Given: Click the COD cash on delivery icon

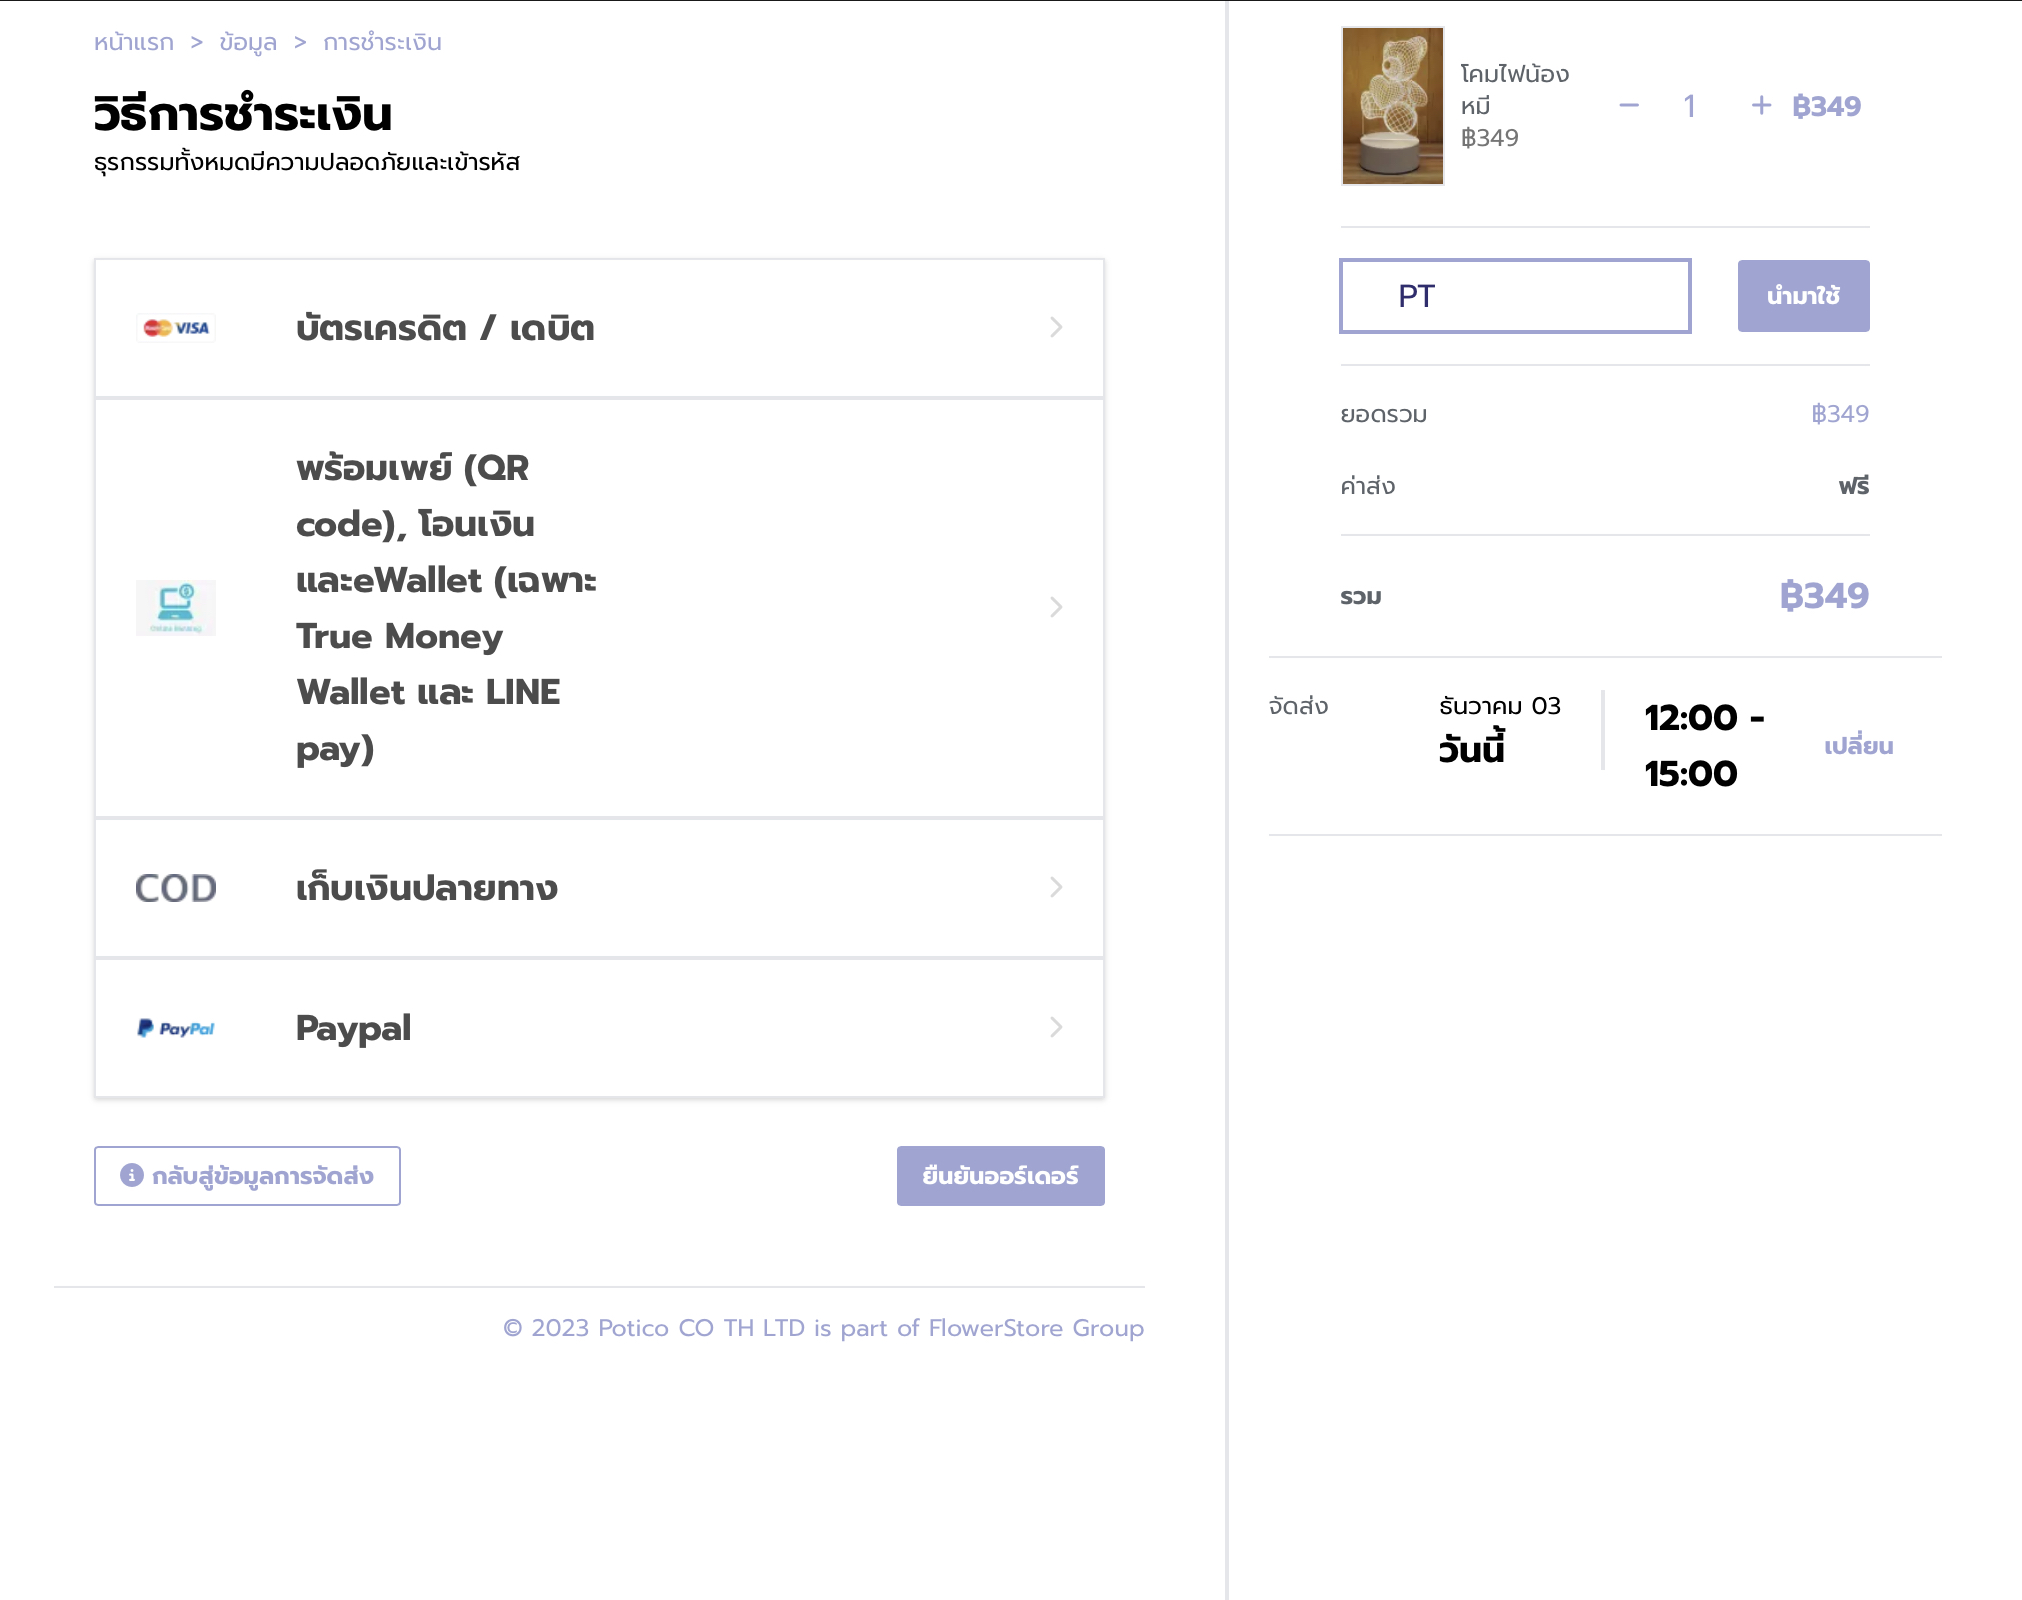Looking at the screenshot, I should [x=176, y=888].
